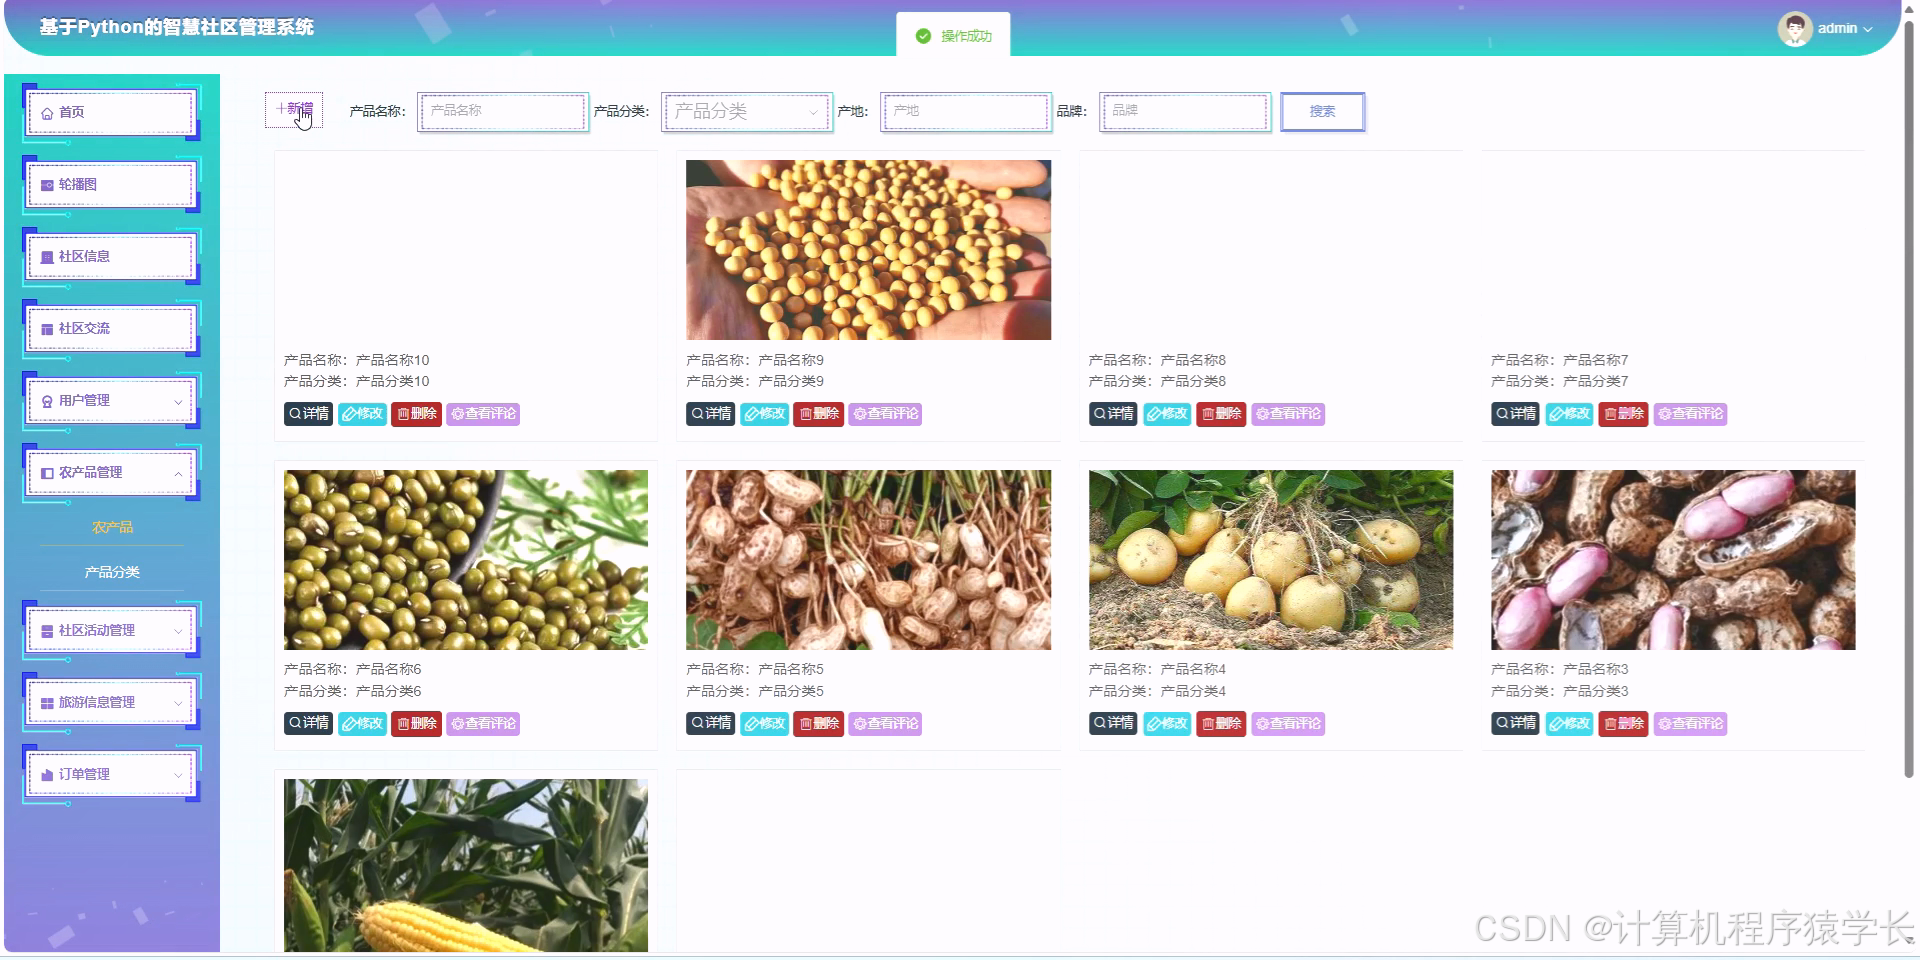Focus the 产地 search input
Viewport: 1920px width, 960px height.
click(966, 111)
